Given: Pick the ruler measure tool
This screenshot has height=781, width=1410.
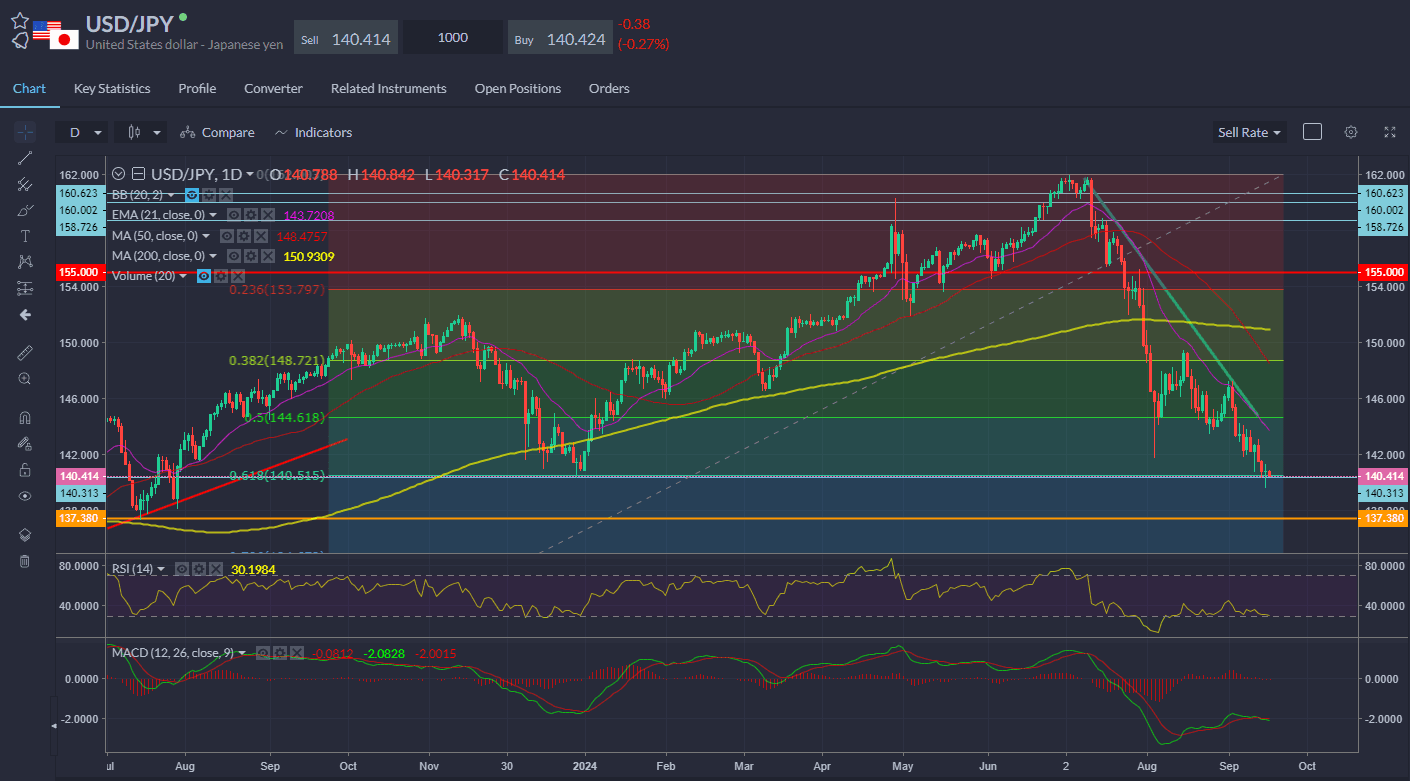Looking at the screenshot, I should 25,353.
